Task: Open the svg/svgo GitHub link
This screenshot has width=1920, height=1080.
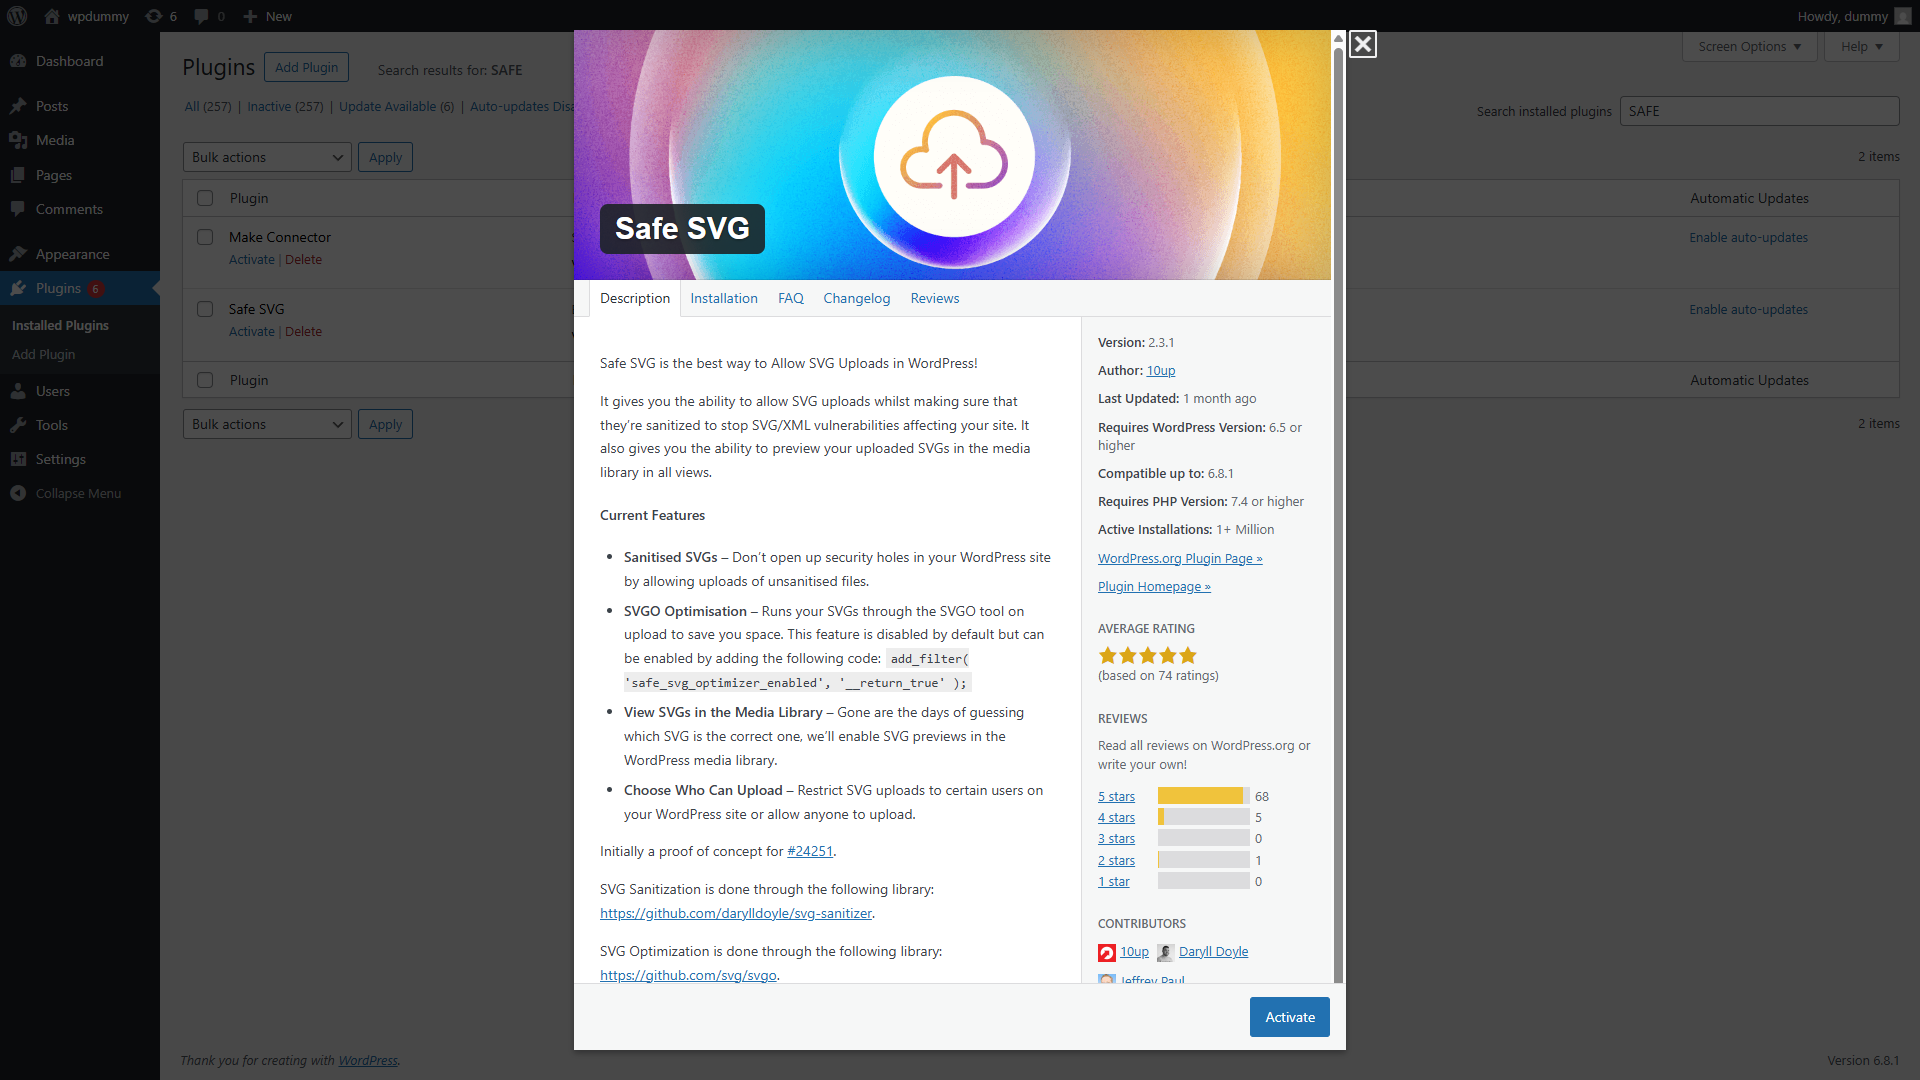Action: coord(688,976)
